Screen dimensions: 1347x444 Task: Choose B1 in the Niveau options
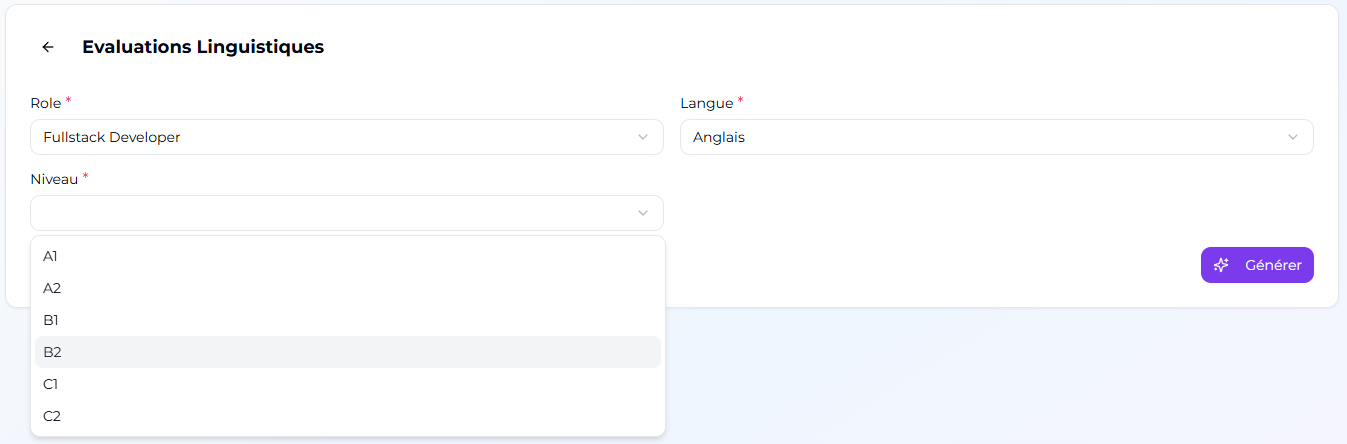348,320
